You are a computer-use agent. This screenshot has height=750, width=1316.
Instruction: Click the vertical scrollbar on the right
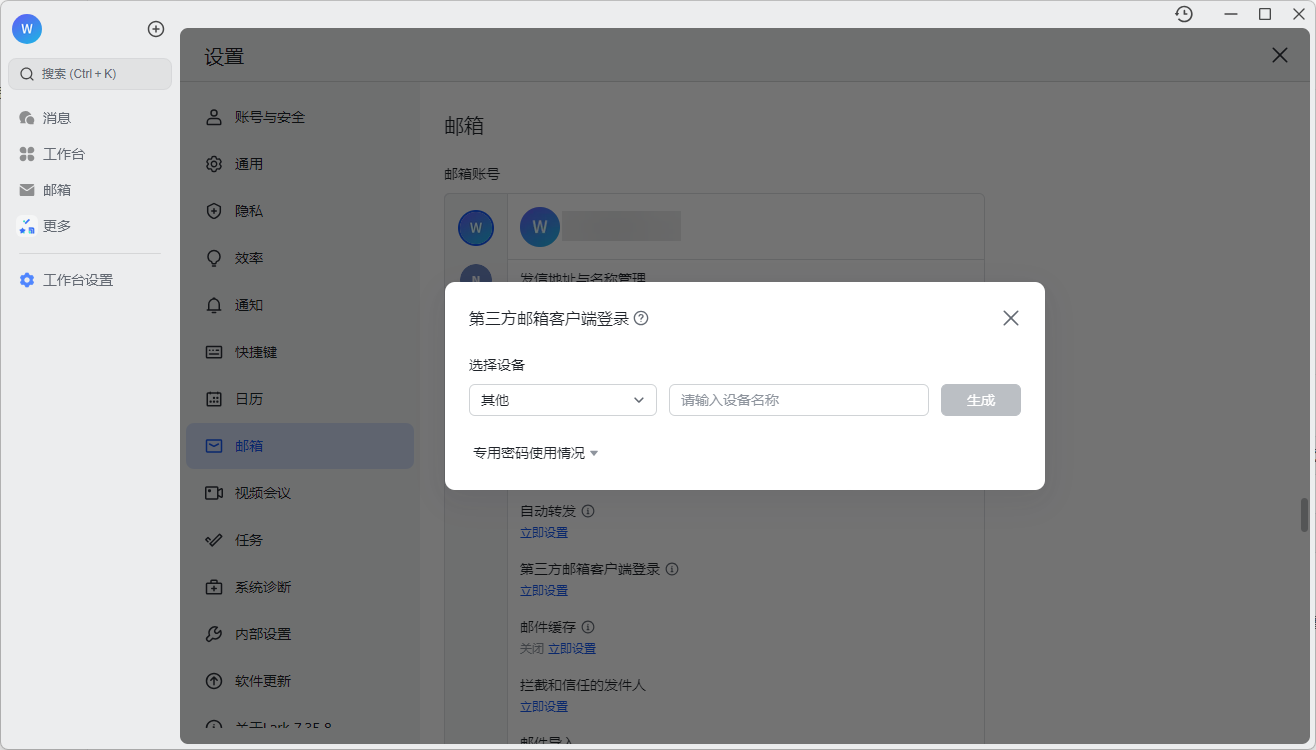(x=1304, y=515)
